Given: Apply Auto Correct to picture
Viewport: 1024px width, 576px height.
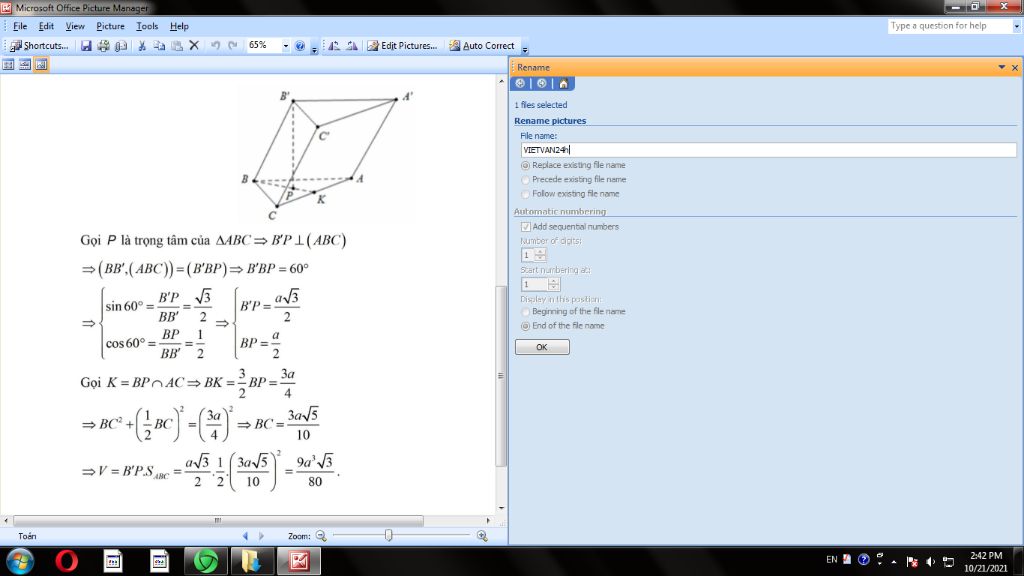Looking at the screenshot, I should (x=482, y=46).
